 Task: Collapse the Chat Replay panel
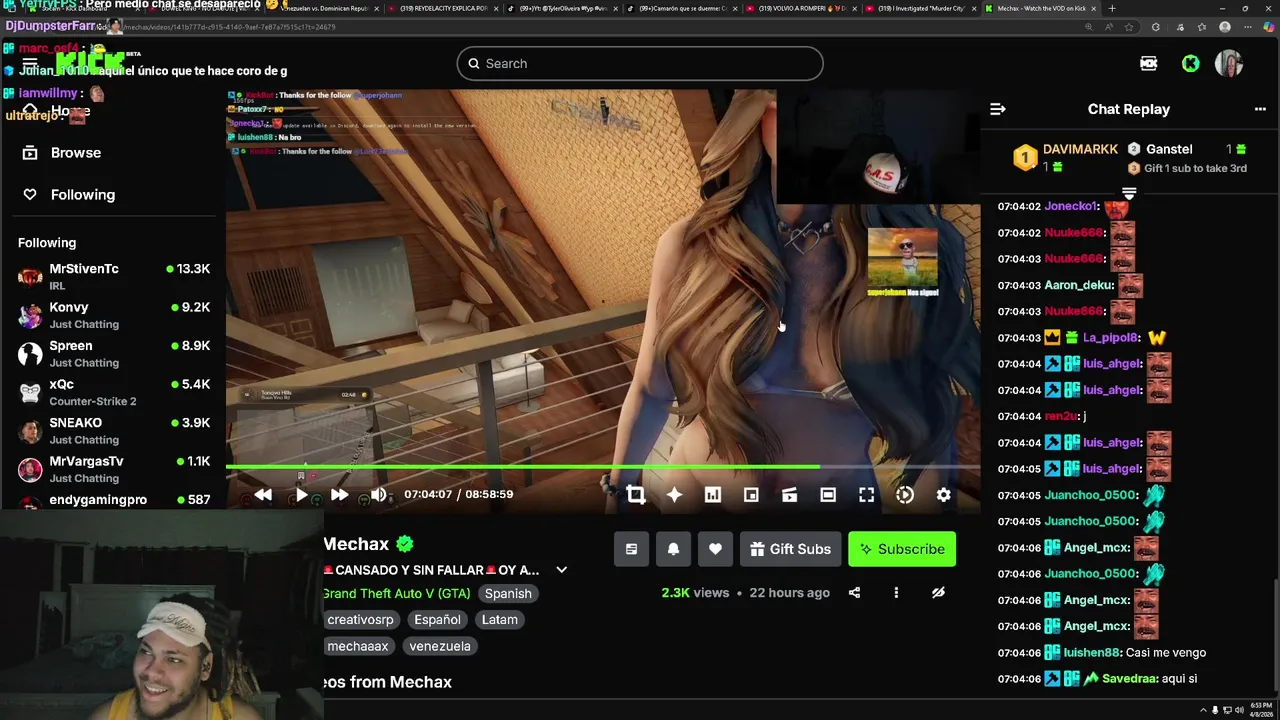tap(997, 109)
